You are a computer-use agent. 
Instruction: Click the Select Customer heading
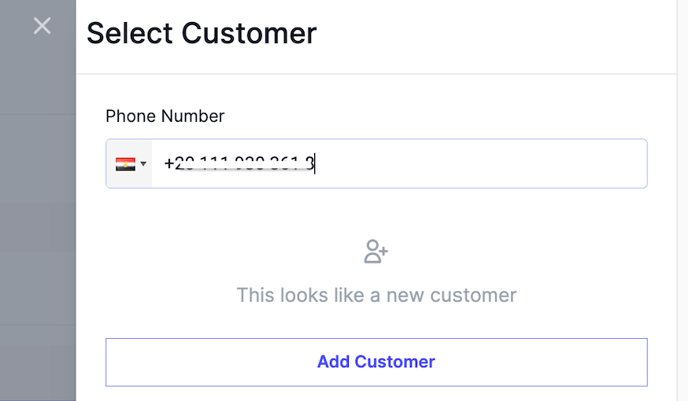click(201, 34)
